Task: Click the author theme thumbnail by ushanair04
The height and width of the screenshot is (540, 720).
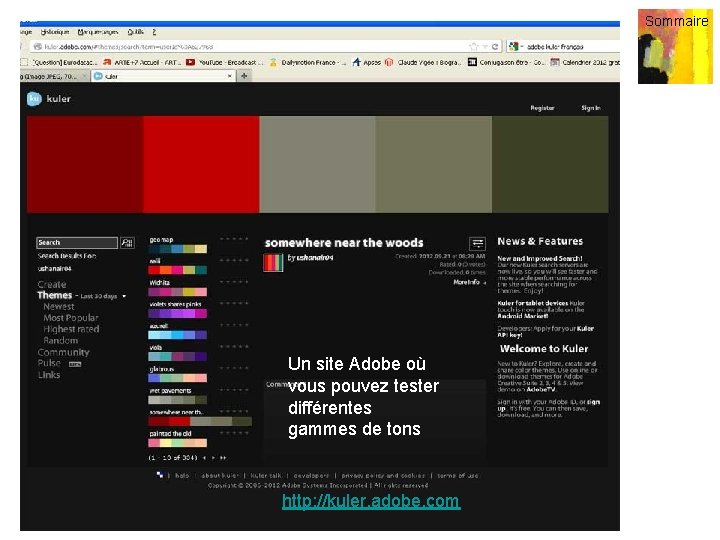Action: 273,262
